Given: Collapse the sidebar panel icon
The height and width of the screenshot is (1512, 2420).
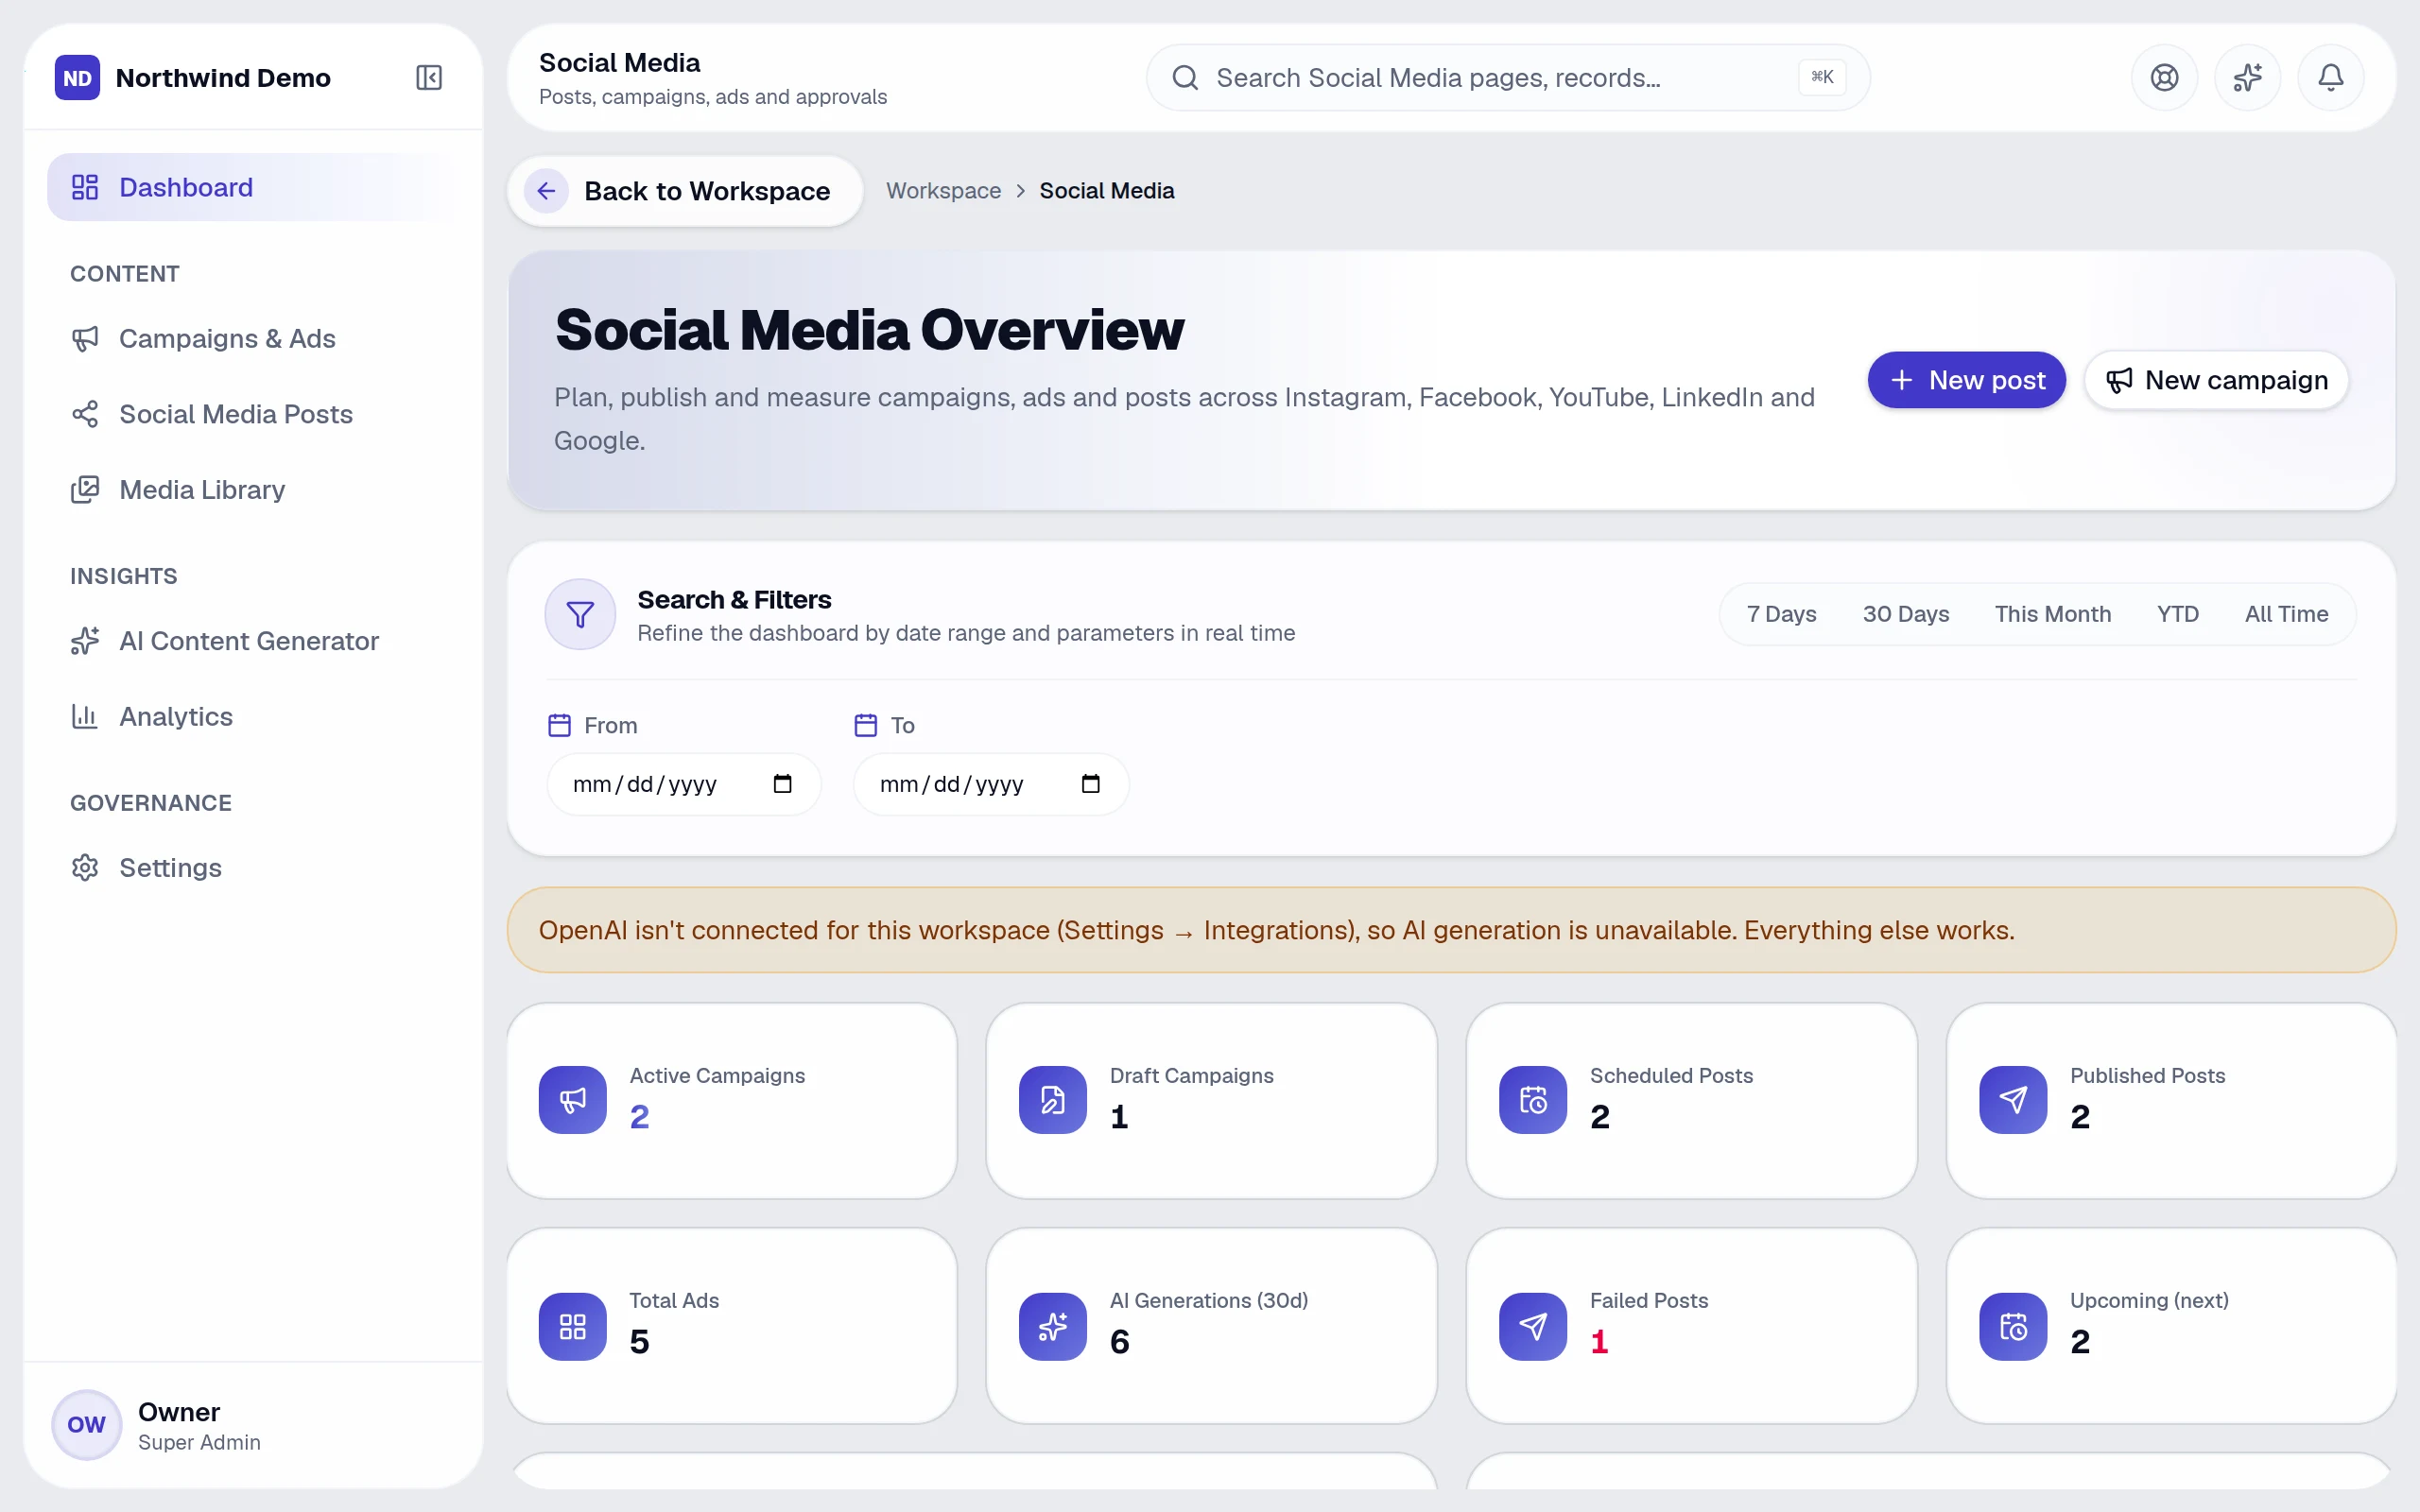Looking at the screenshot, I should [429, 78].
